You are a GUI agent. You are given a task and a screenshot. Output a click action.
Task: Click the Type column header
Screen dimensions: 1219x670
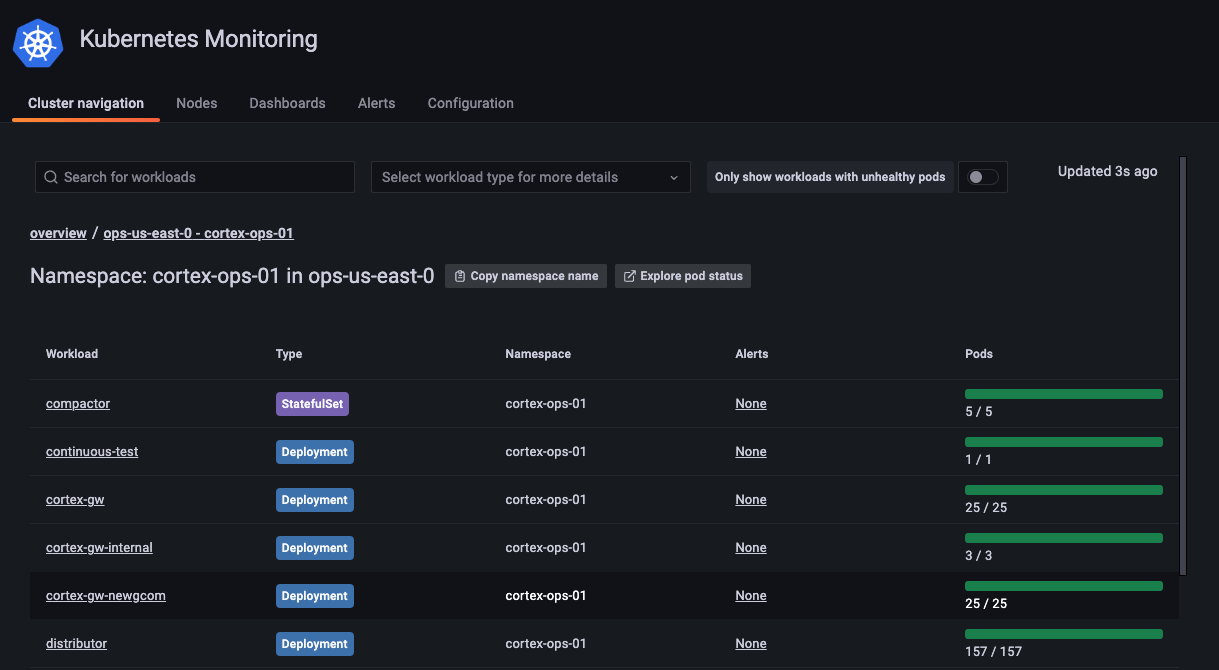coord(289,354)
